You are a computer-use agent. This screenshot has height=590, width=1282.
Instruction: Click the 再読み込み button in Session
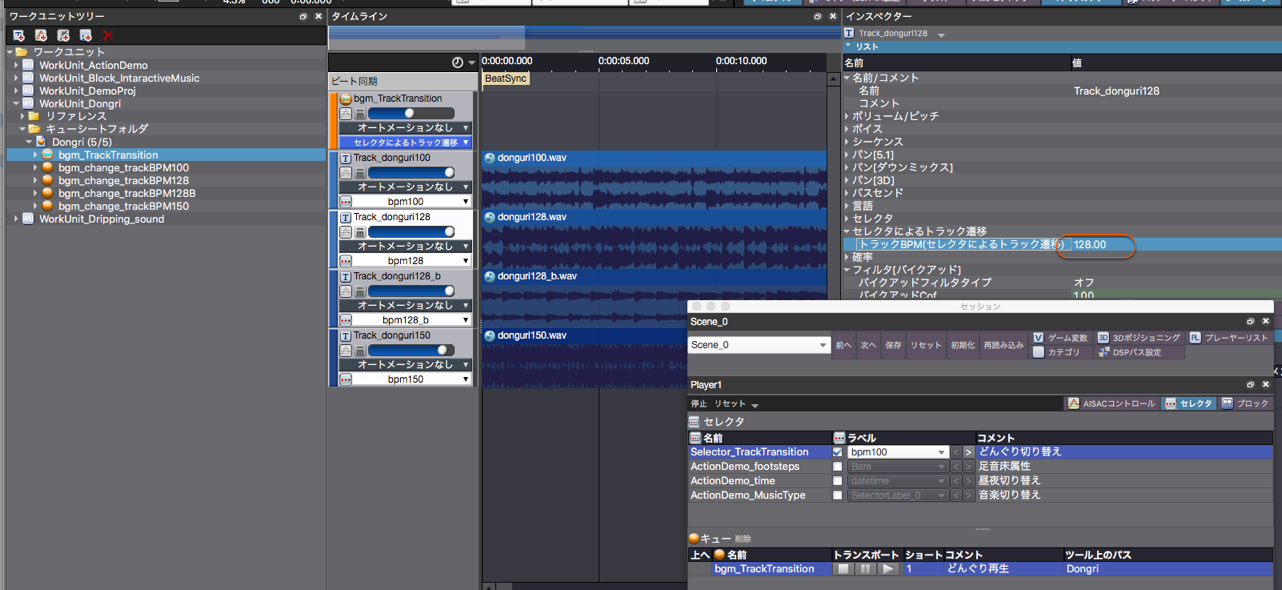pyautogui.click(x=1003, y=345)
